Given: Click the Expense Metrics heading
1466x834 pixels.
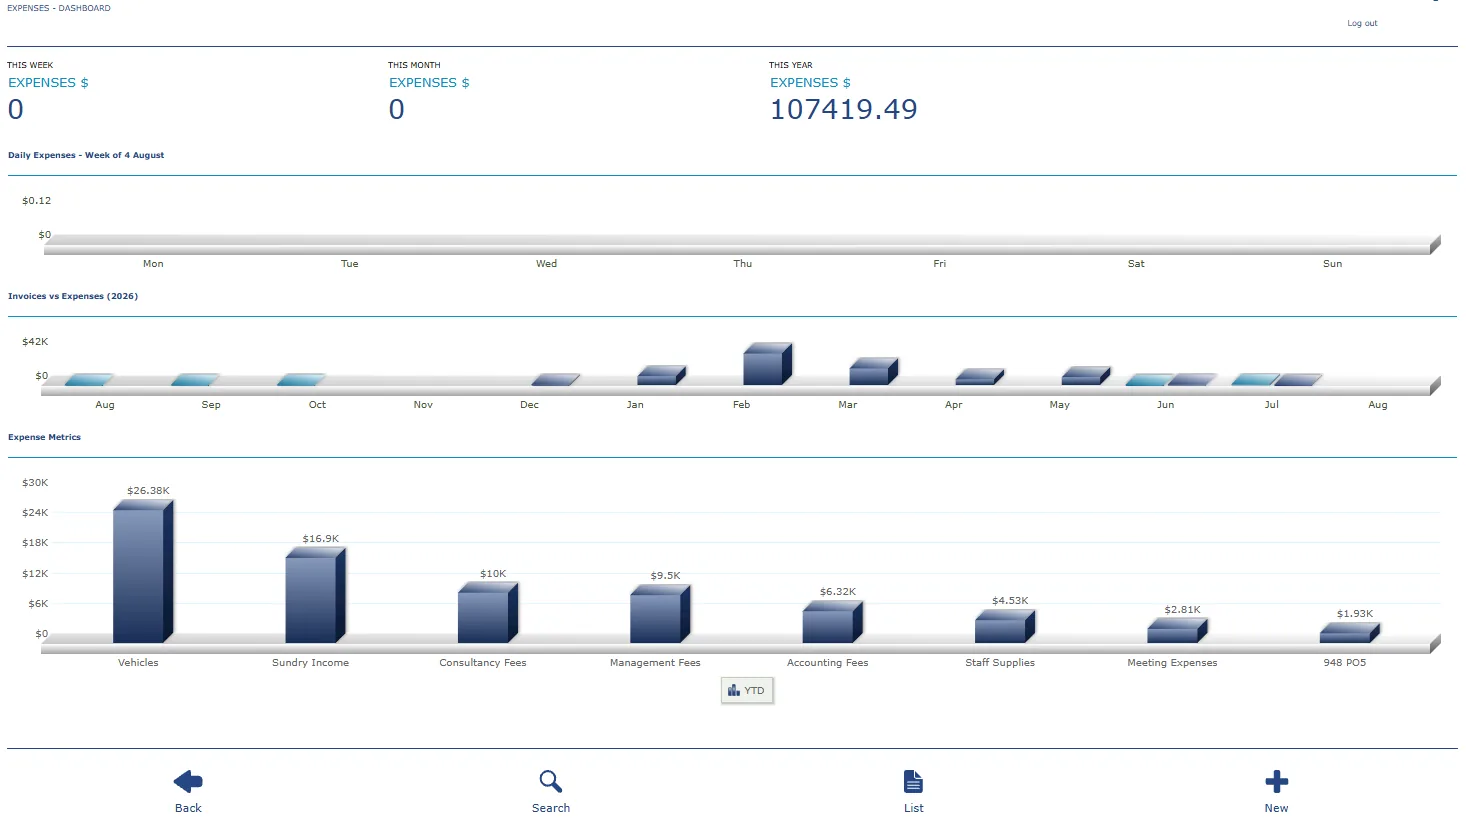Looking at the screenshot, I should click(x=44, y=437).
